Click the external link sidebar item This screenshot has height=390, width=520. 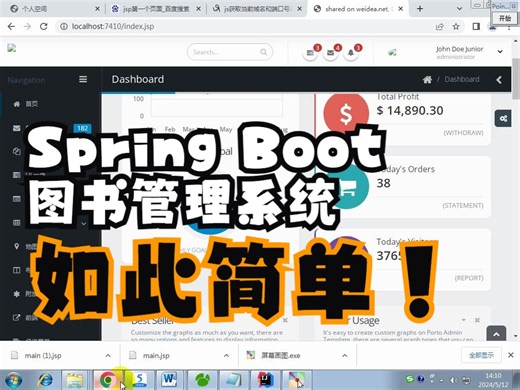(16, 318)
